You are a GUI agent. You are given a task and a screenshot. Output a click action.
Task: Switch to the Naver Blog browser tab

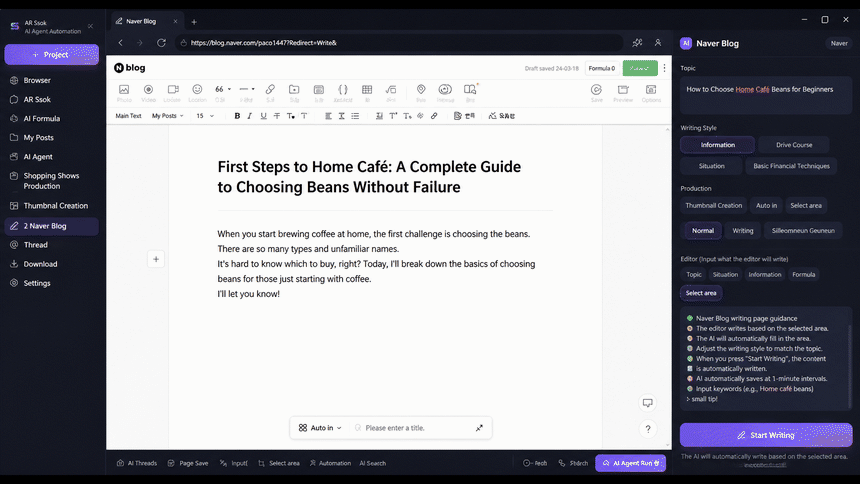[x=146, y=21]
